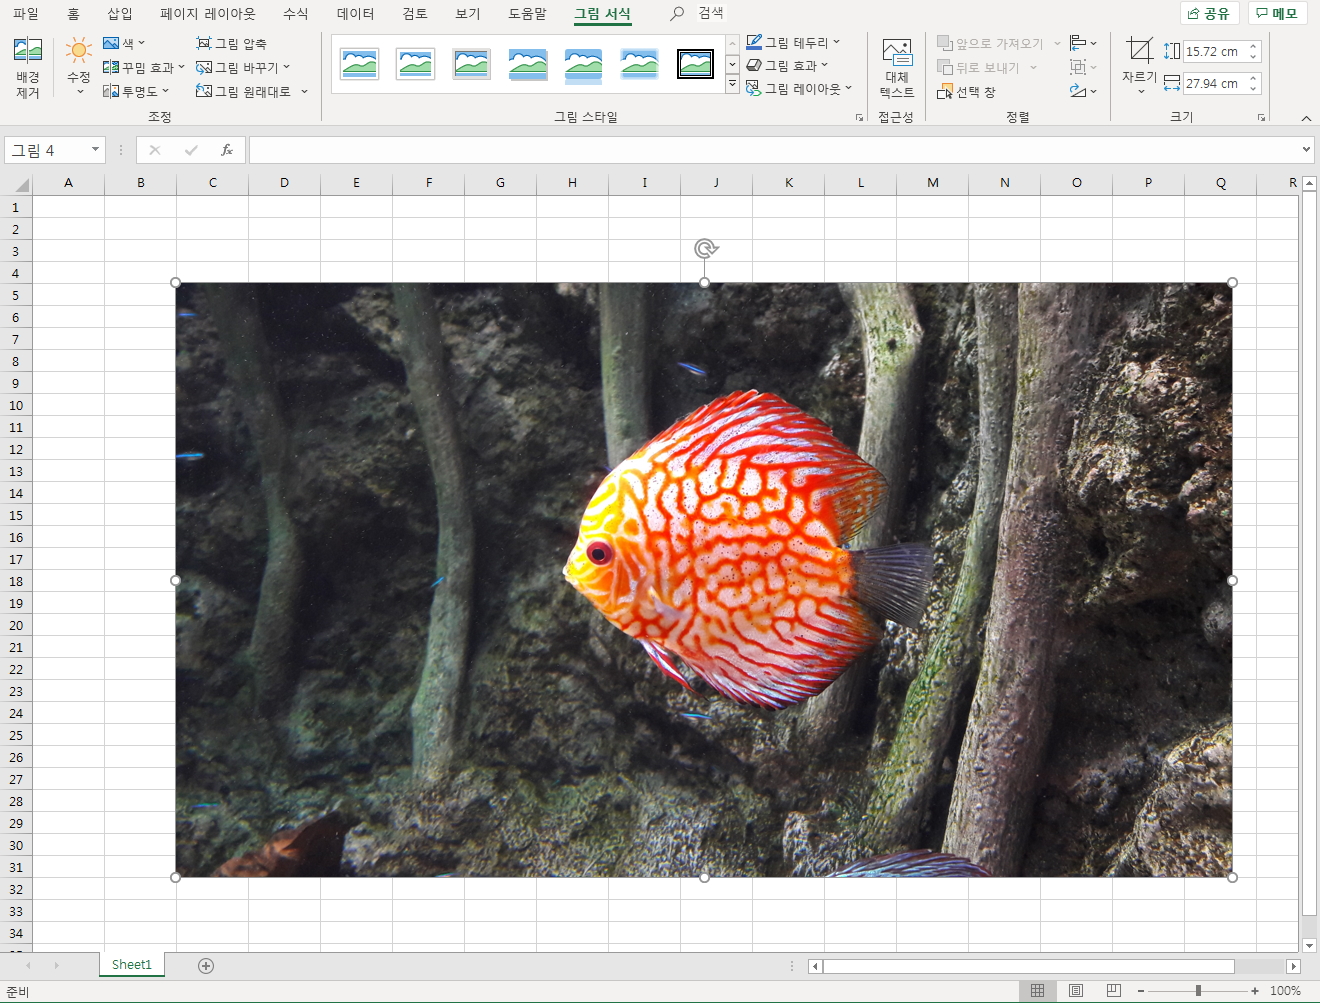Click the zoom slider handle in status bar

click(x=1198, y=990)
